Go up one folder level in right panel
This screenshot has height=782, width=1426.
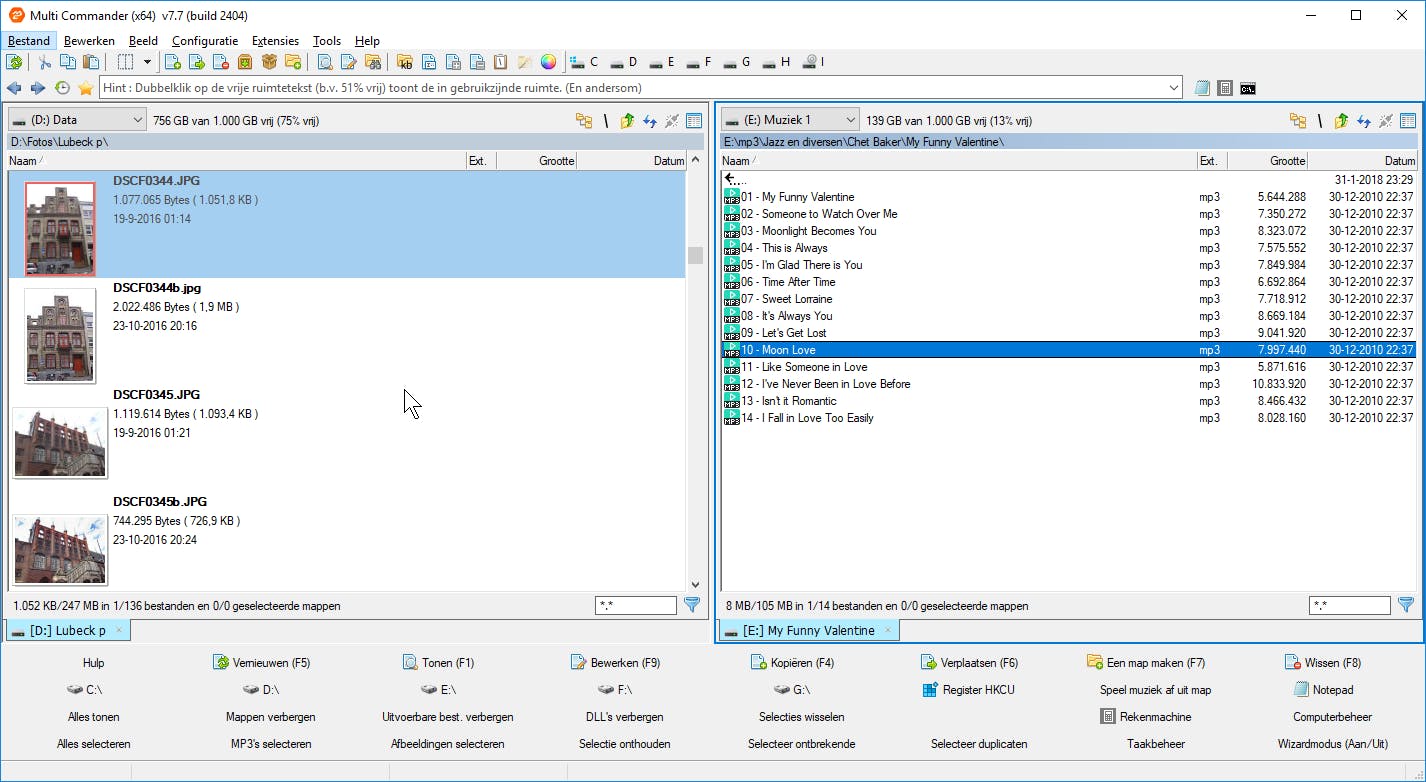(x=1341, y=121)
